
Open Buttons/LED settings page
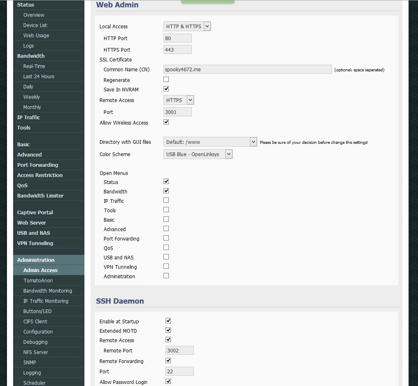[37, 311]
